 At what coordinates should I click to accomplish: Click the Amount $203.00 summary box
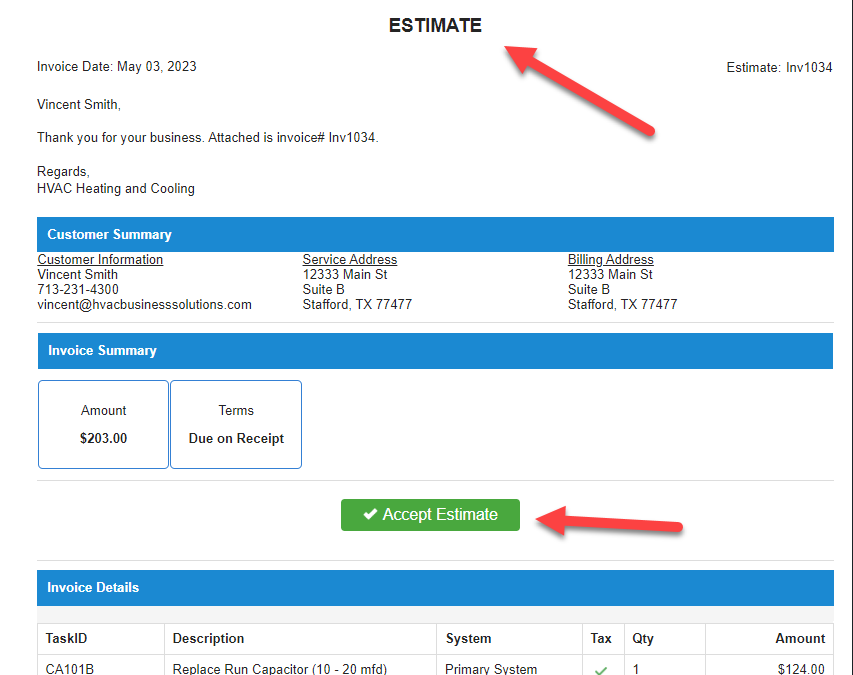[103, 424]
